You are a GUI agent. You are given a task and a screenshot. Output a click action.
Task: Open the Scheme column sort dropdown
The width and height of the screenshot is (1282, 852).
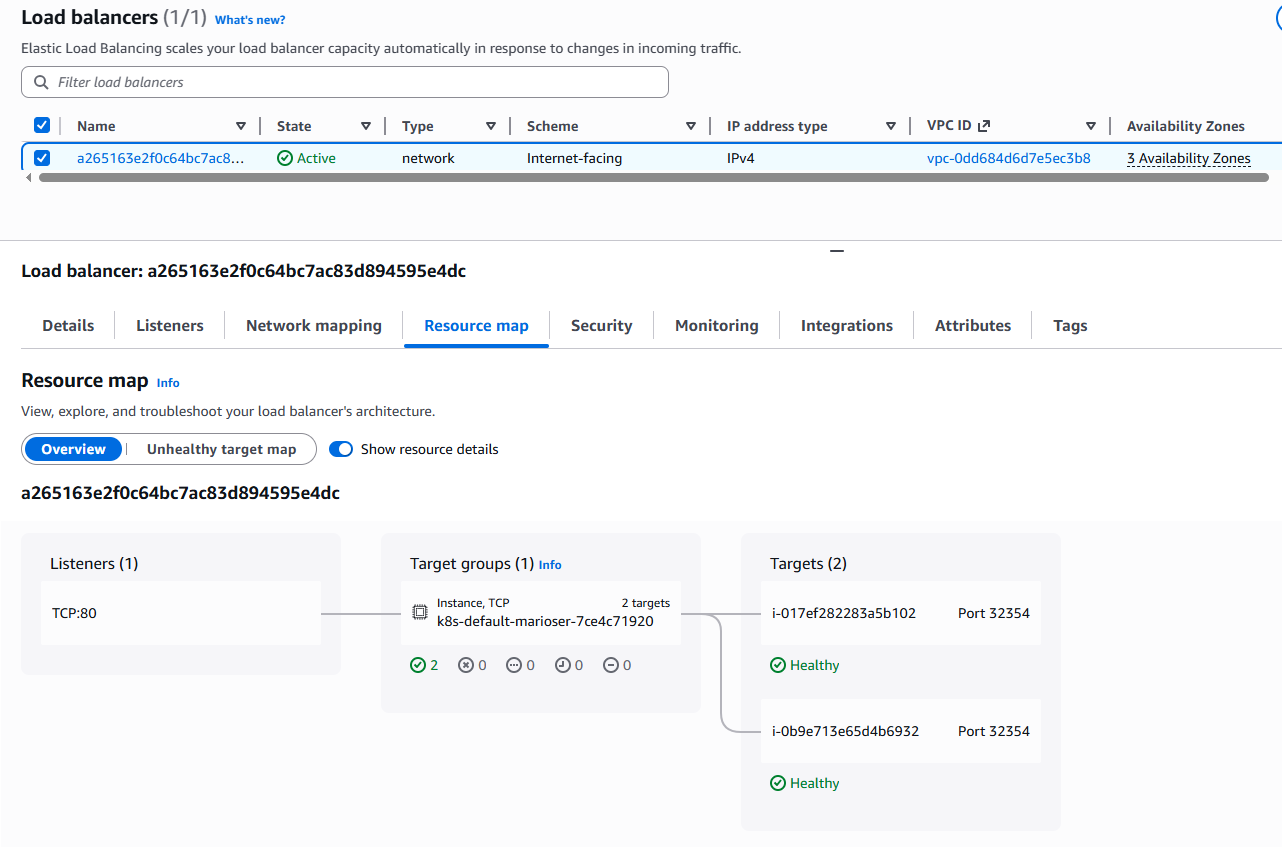pos(691,126)
